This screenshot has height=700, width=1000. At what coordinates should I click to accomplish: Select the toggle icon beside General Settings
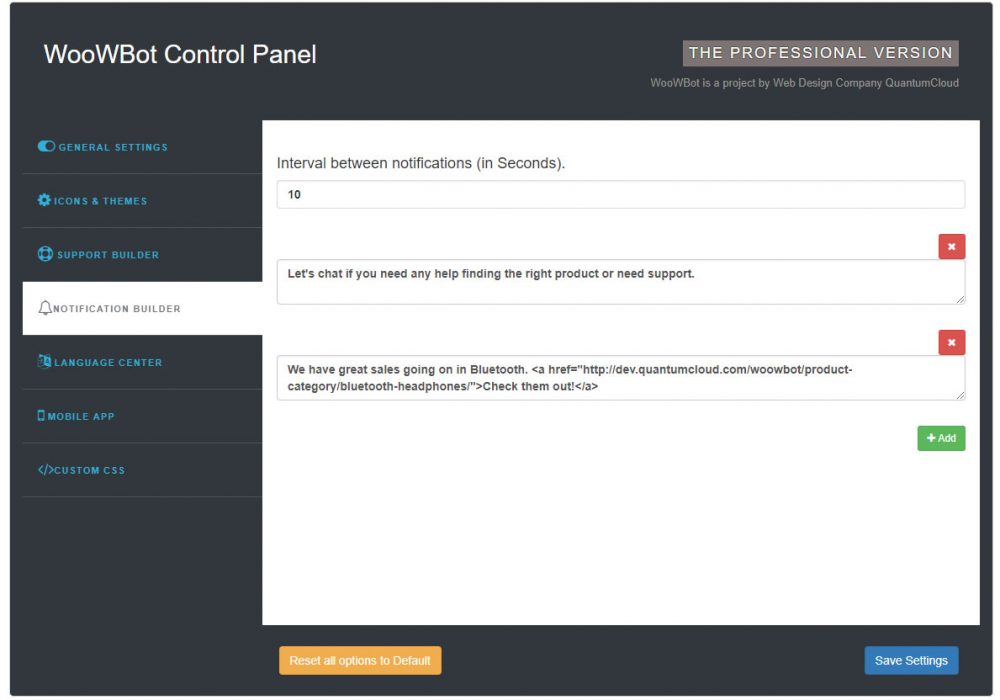(x=45, y=146)
